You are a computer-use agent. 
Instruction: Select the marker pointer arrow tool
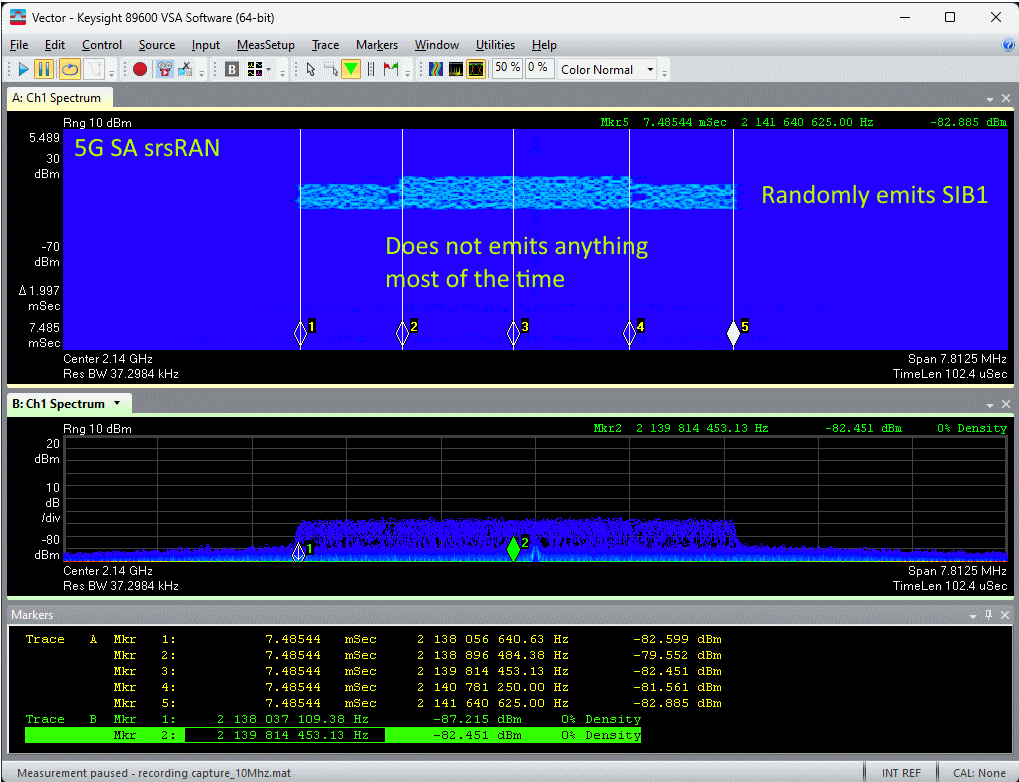[x=310, y=69]
